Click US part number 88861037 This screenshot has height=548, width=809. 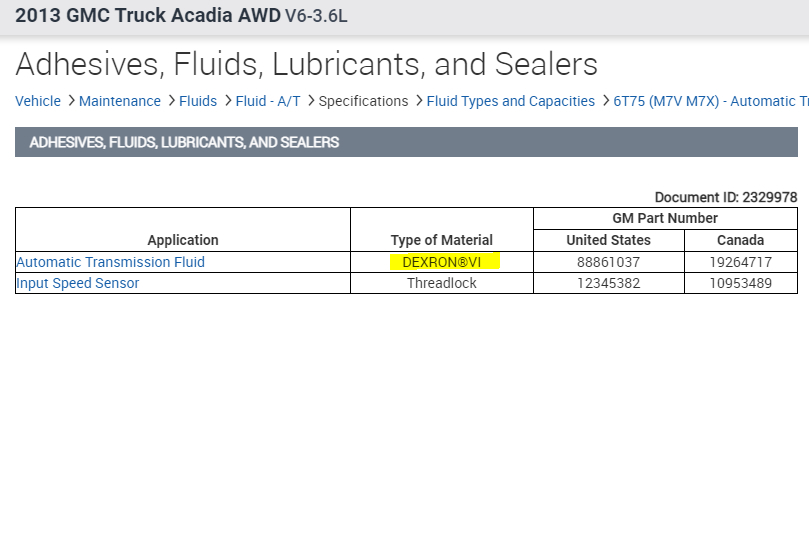pos(608,262)
